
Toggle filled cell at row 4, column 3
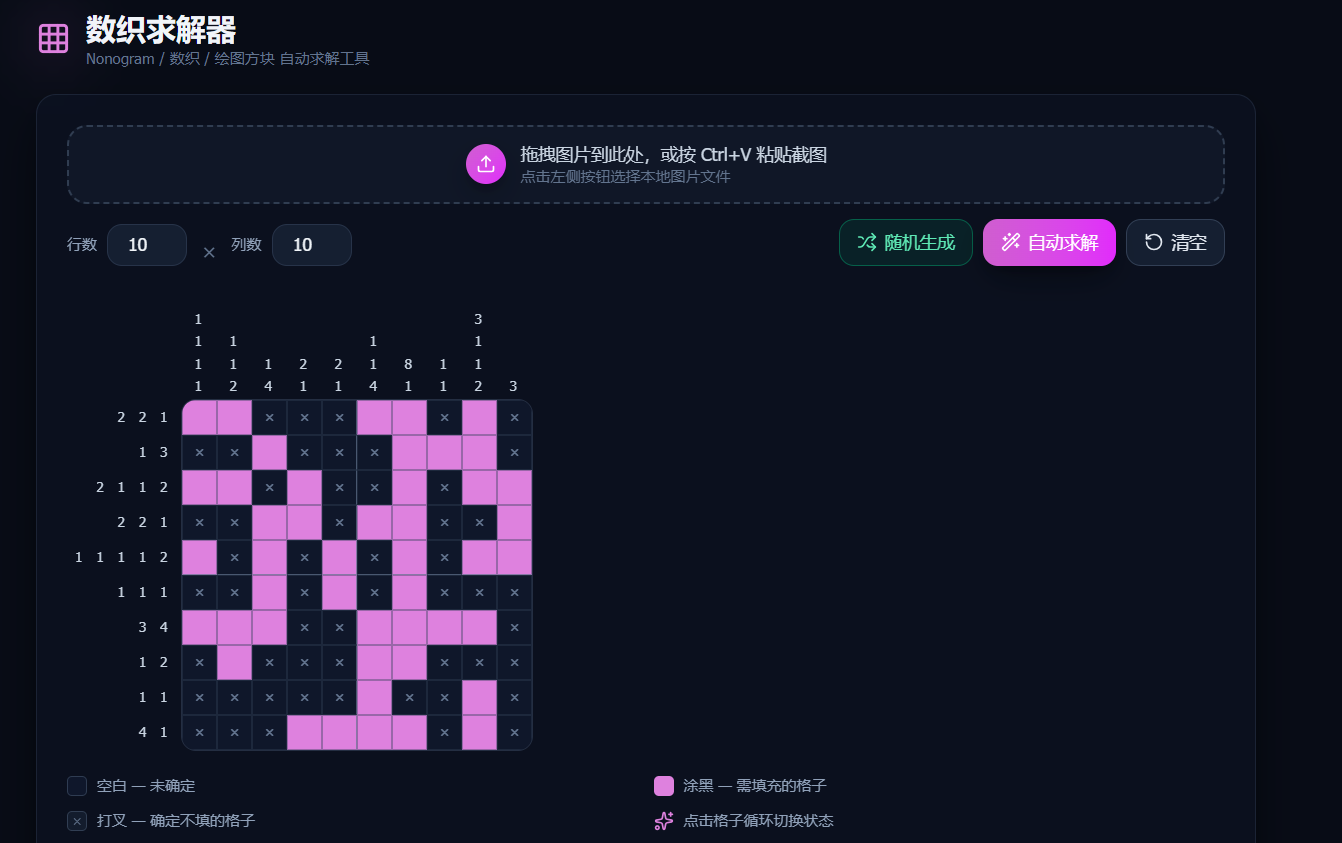point(269,522)
